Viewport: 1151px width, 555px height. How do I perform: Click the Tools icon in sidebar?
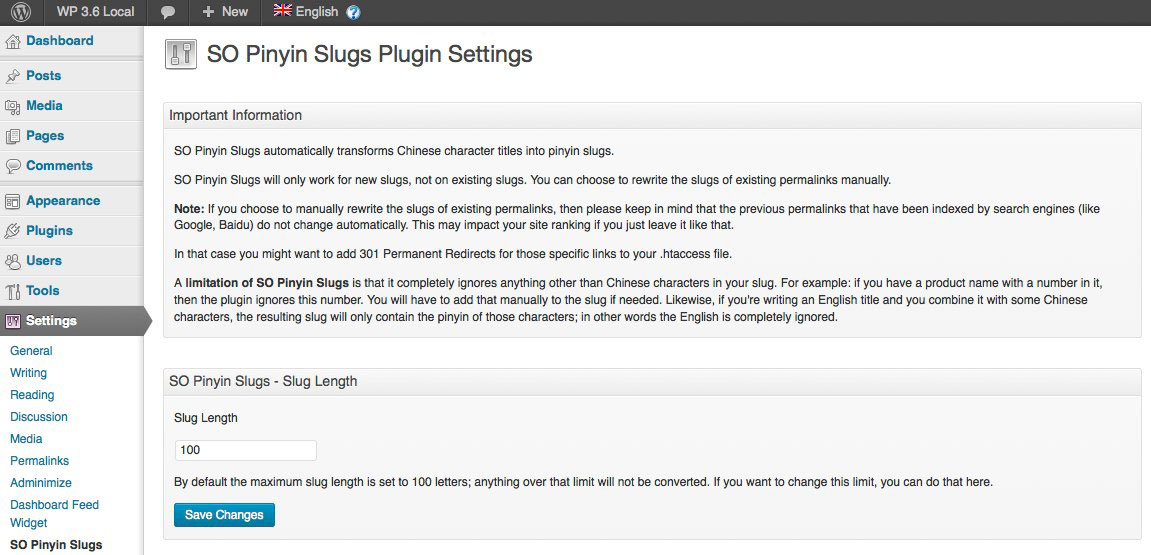pos(13,291)
